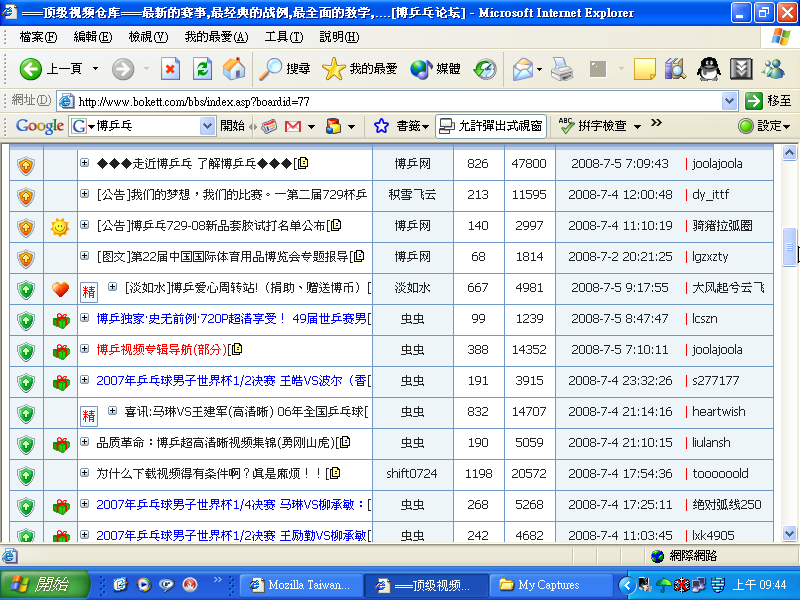This screenshot has width=800, height=600.
Task: Open the address bar URL dropdown
Action: (729, 101)
